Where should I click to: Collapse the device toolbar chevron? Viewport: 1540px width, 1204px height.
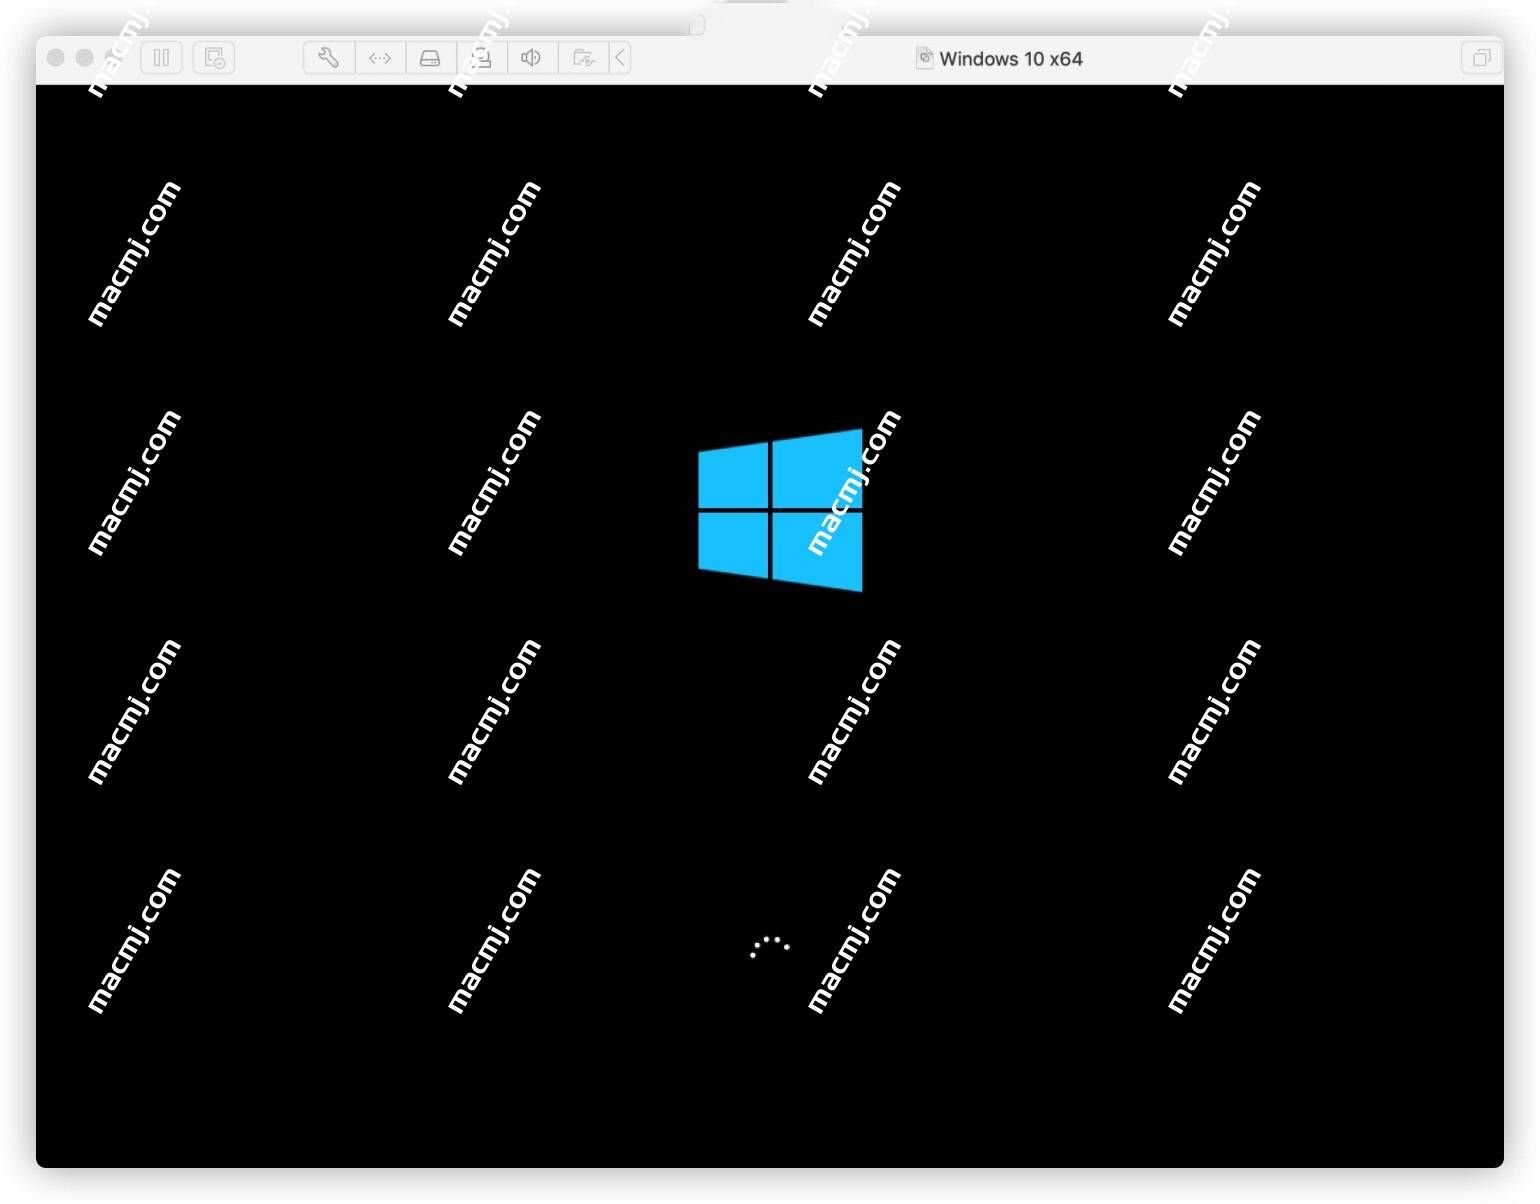pyautogui.click(x=620, y=58)
